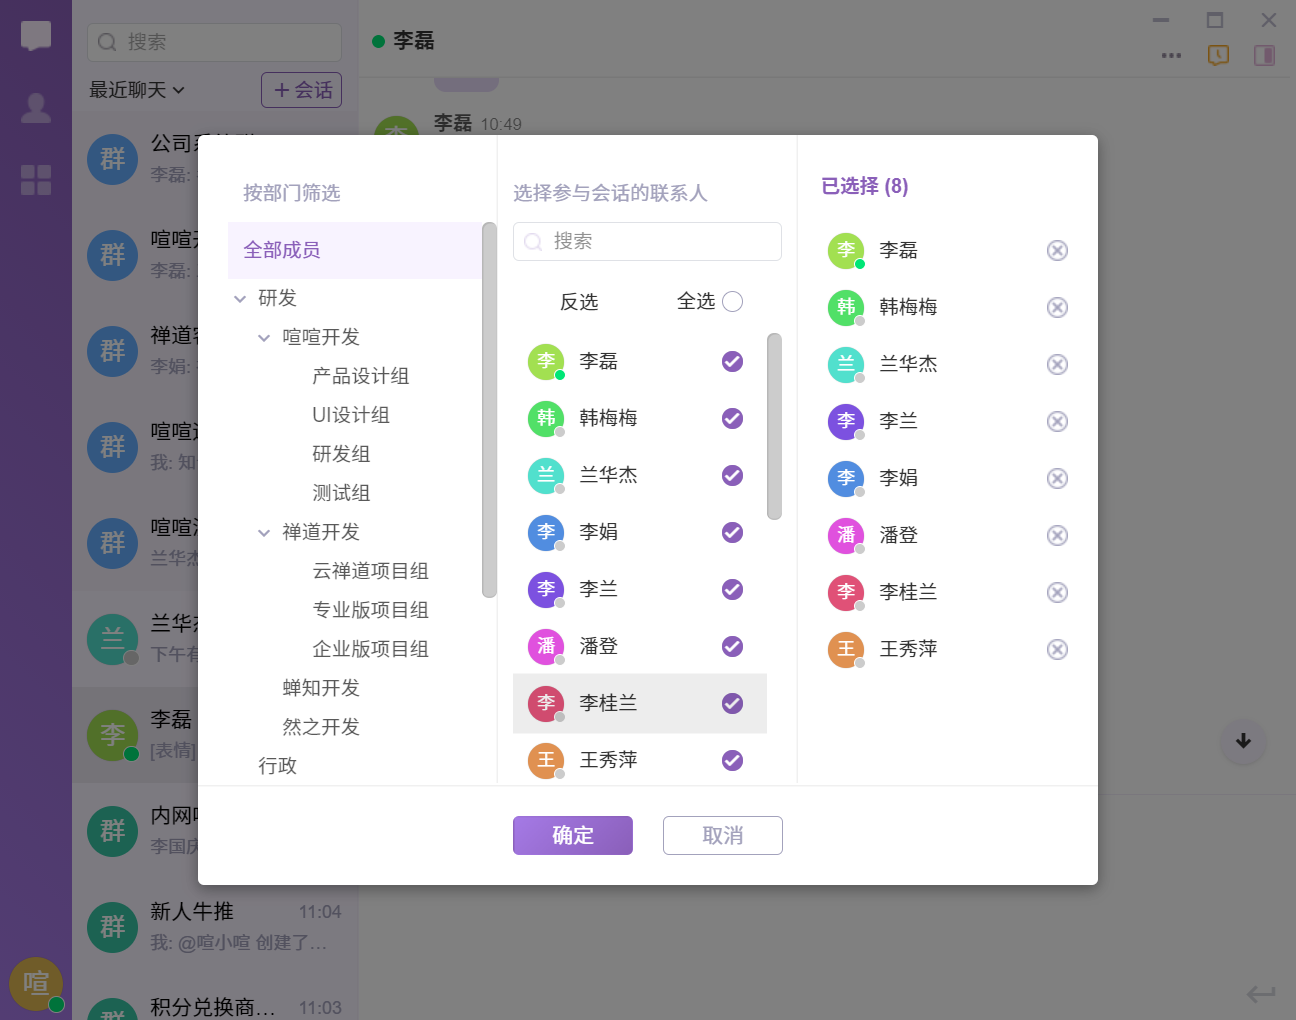Collapse the 禅道开发 tree branch
This screenshot has height=1020, width=1296.
[264, 532]
